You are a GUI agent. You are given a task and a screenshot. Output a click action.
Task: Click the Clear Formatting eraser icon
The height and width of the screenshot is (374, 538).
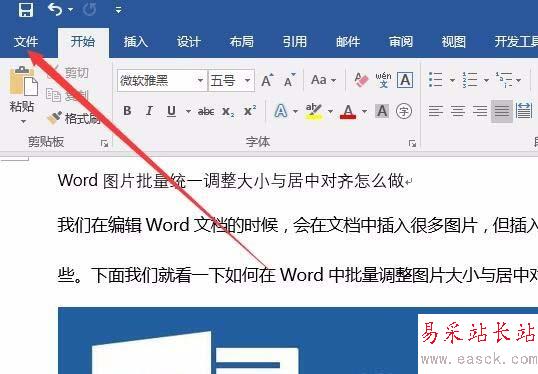(361, 80)
